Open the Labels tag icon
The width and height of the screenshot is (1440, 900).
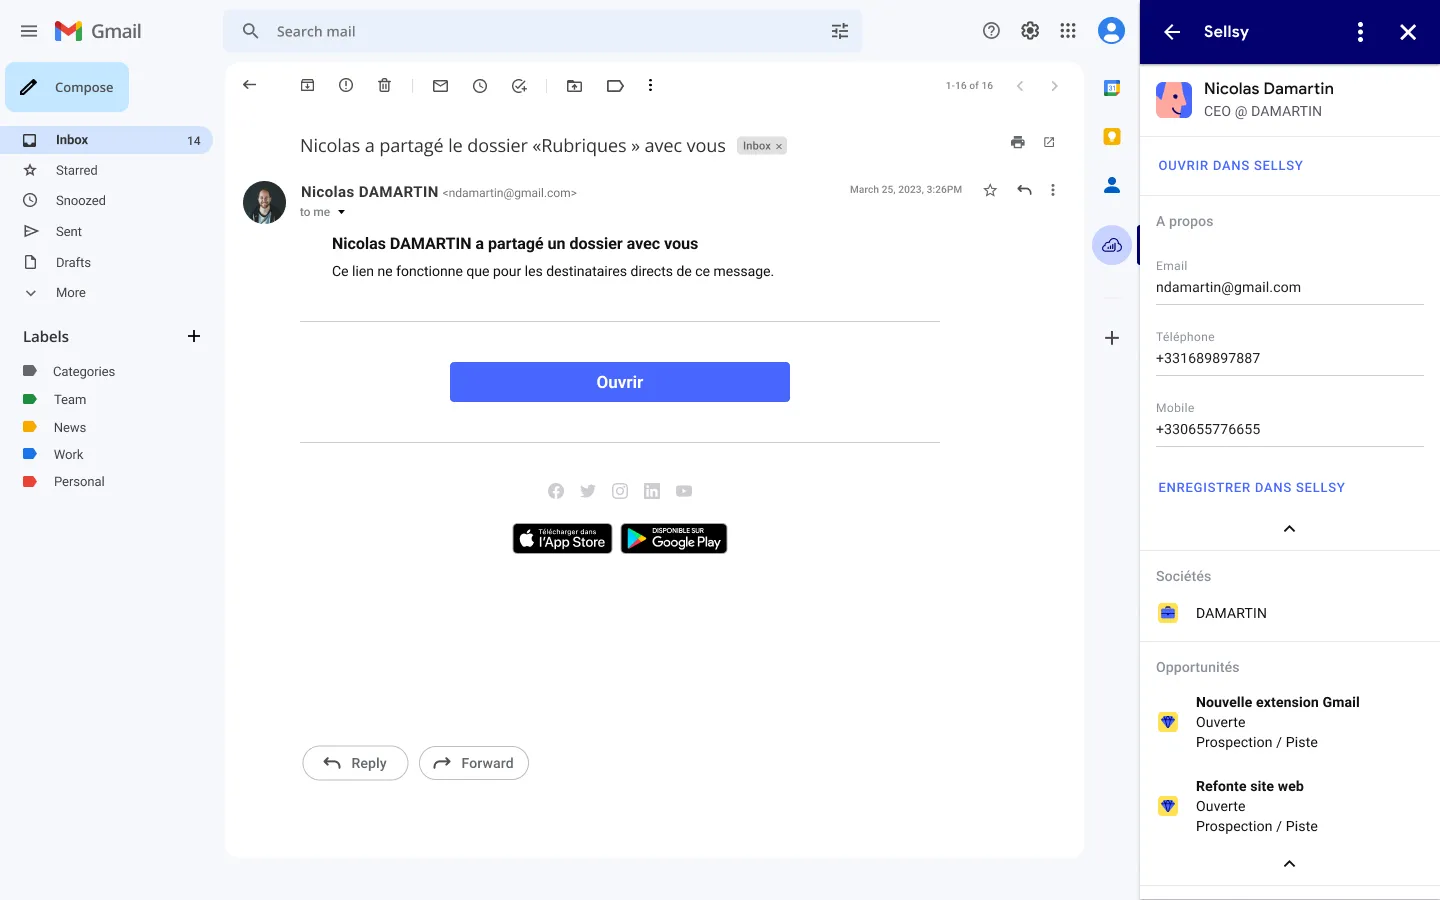click(615, 86)
